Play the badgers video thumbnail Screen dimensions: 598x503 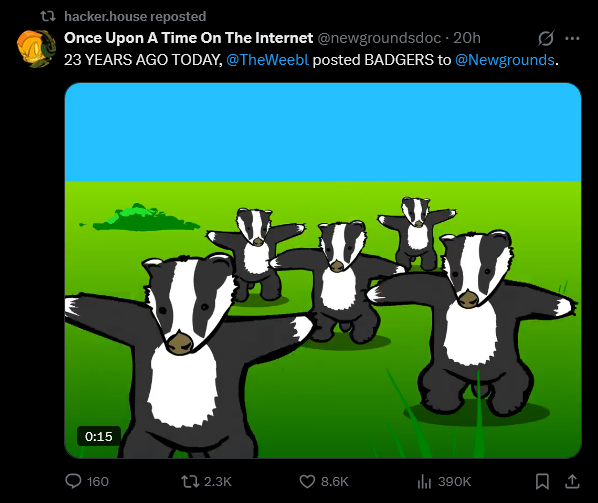[x=323, y=270]
